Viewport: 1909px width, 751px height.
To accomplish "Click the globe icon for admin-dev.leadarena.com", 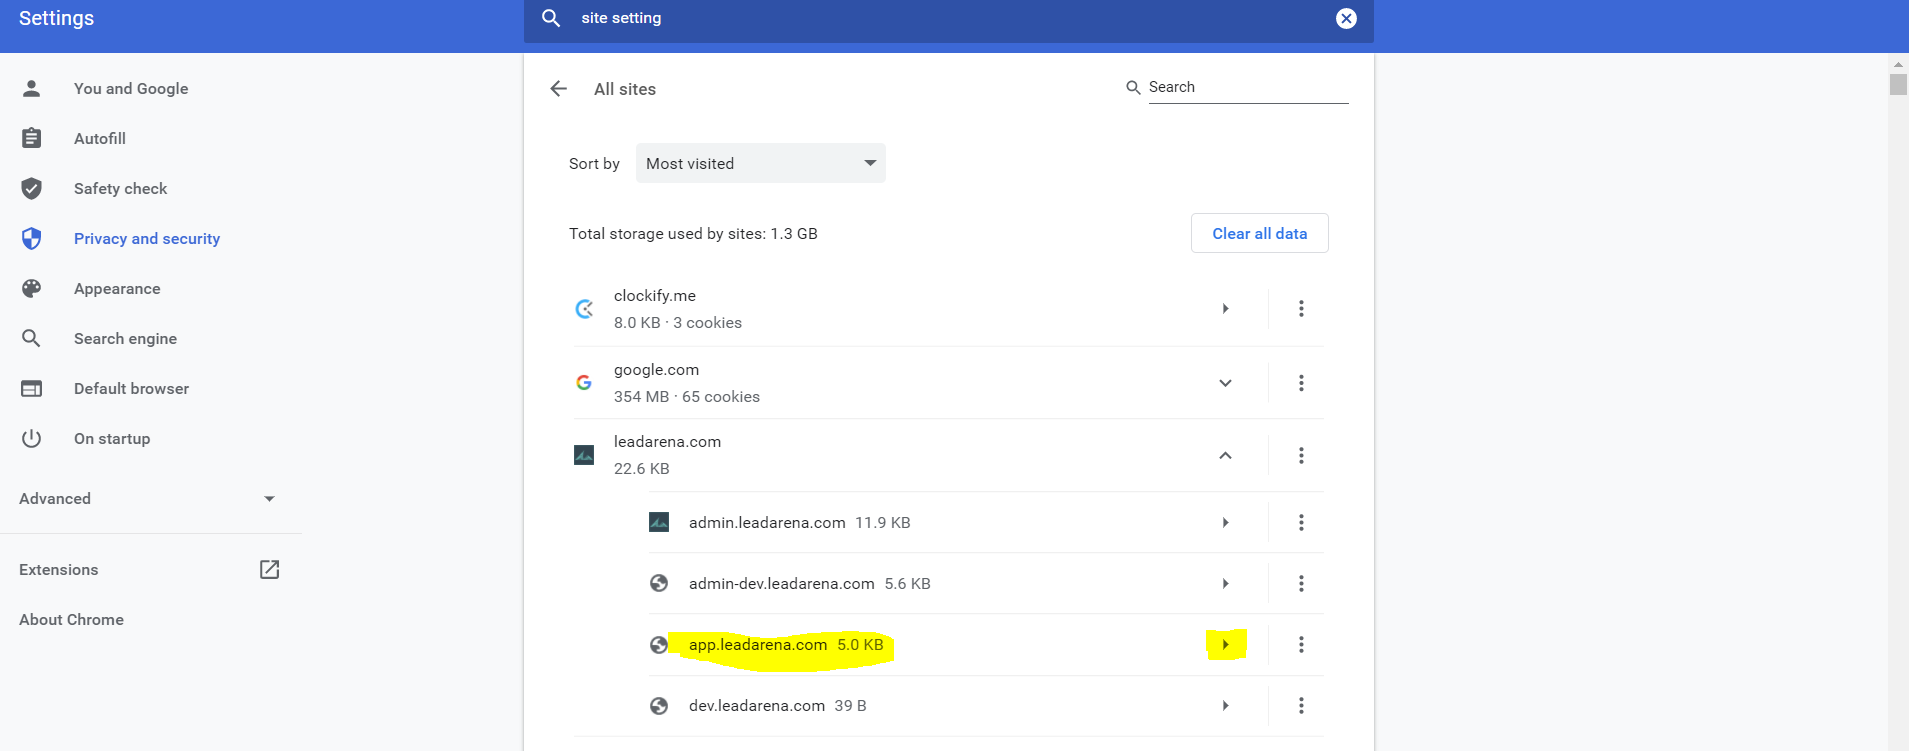I will [659, 584].
